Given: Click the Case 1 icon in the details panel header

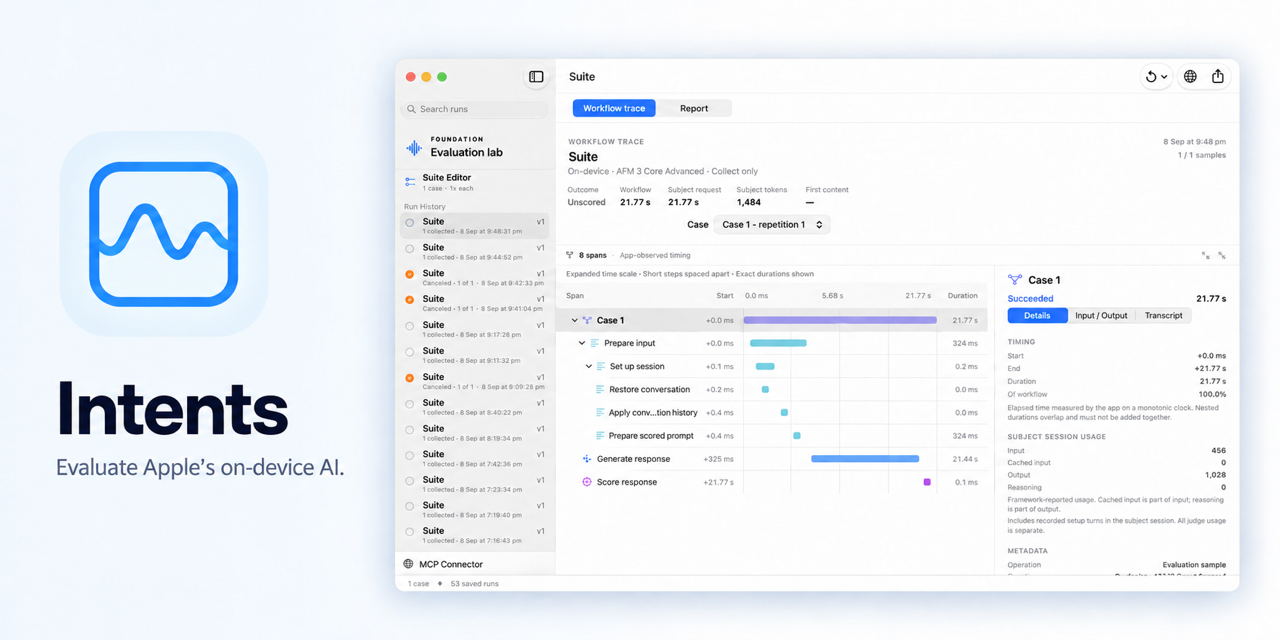Looking at the screenshot, I should 1015,280.
